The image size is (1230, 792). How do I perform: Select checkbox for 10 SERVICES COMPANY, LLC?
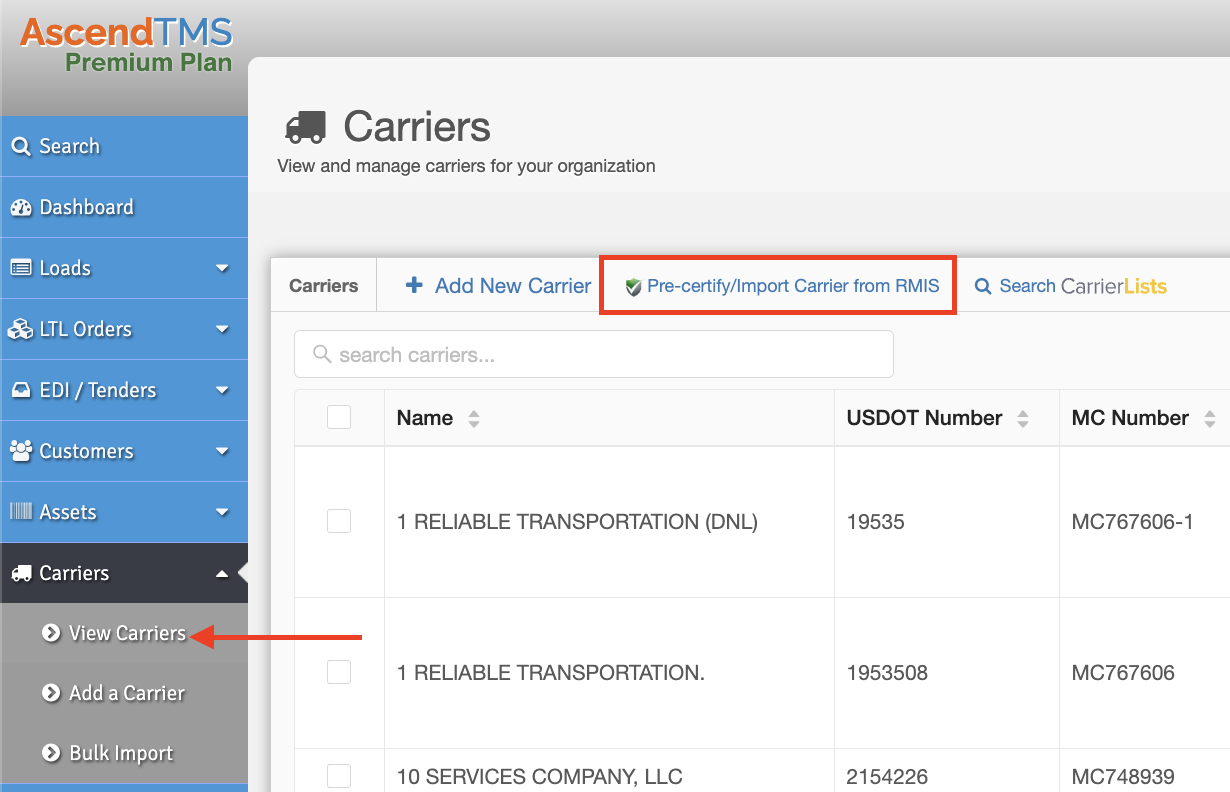(x=339, y=776)
